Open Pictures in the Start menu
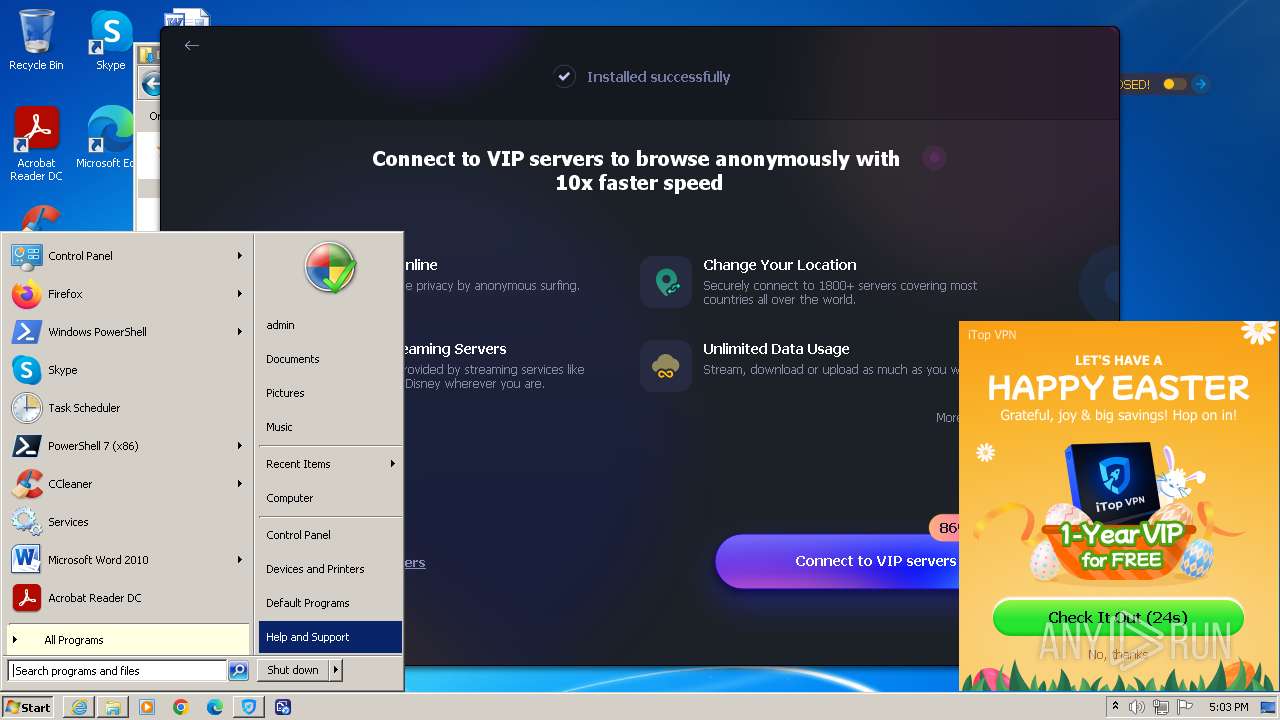 (330, 393)
